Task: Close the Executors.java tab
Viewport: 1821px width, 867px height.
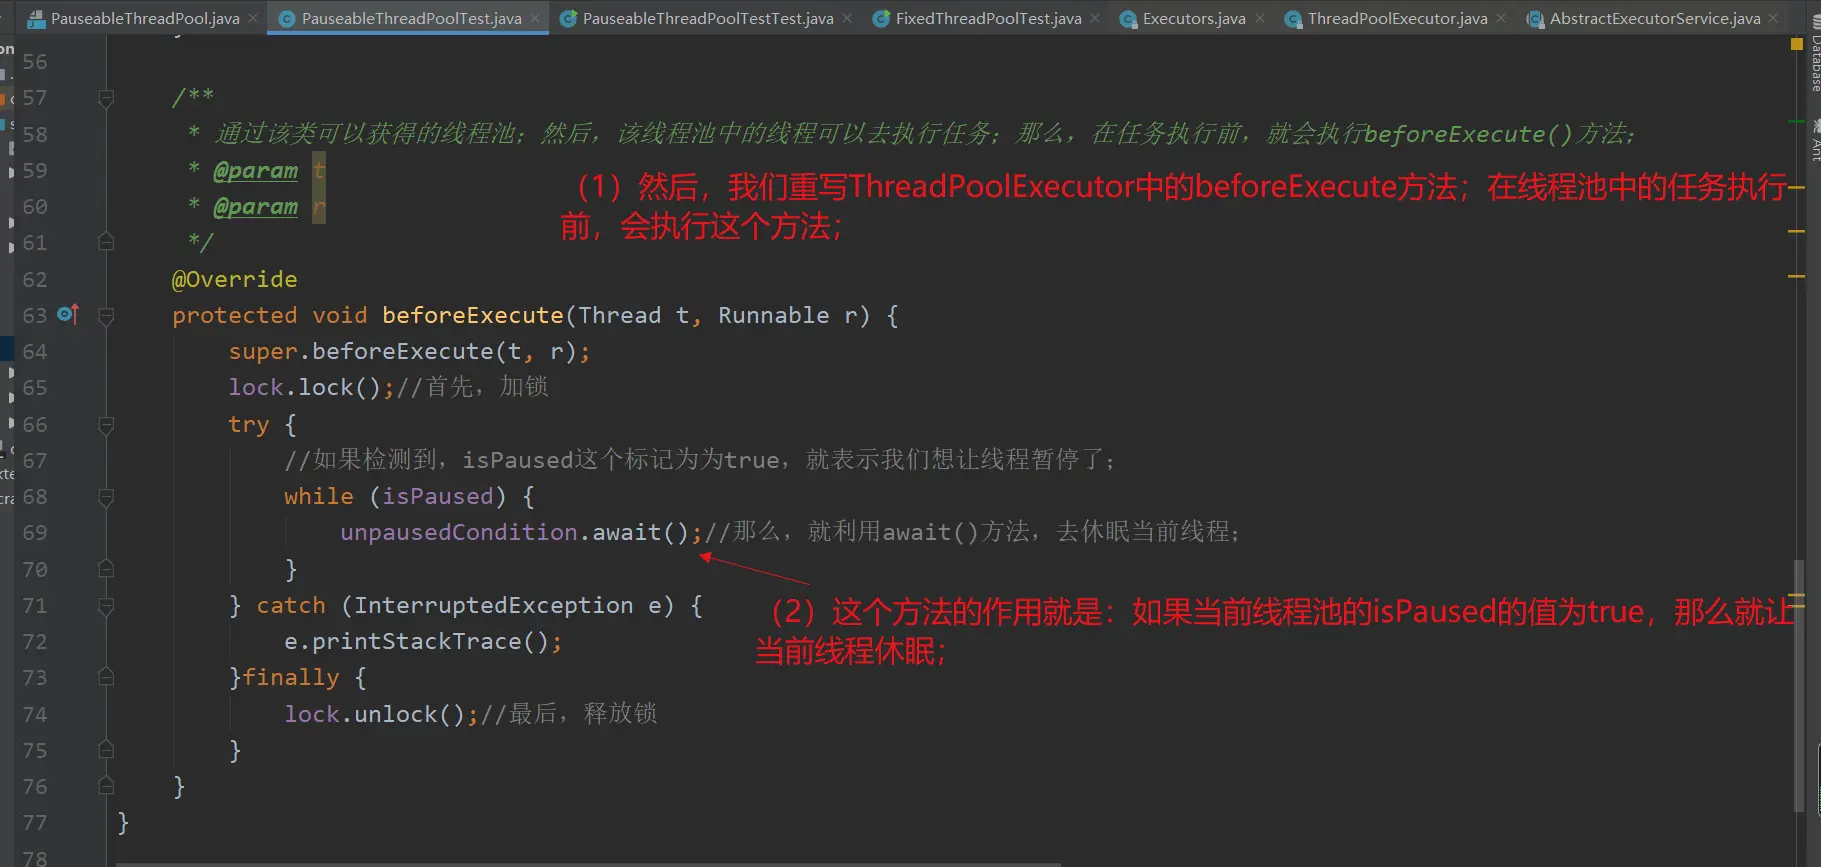Action: click(x=1259, y=18)
